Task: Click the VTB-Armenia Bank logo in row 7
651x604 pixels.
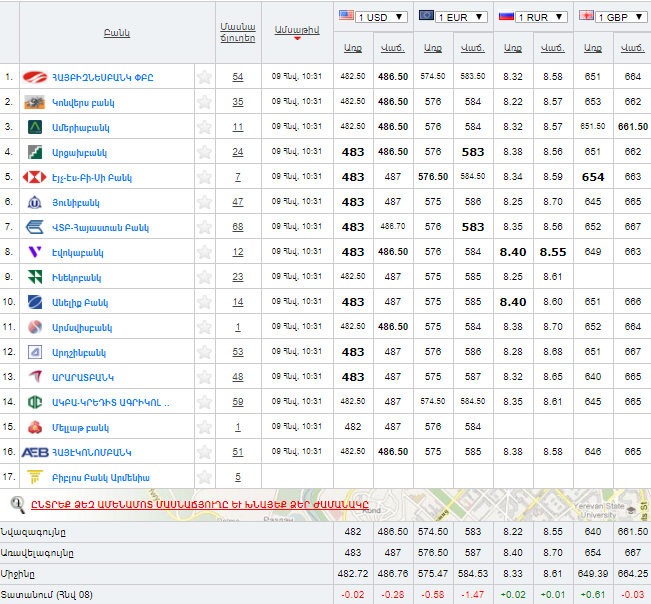Action: click(x=35, y=227)
